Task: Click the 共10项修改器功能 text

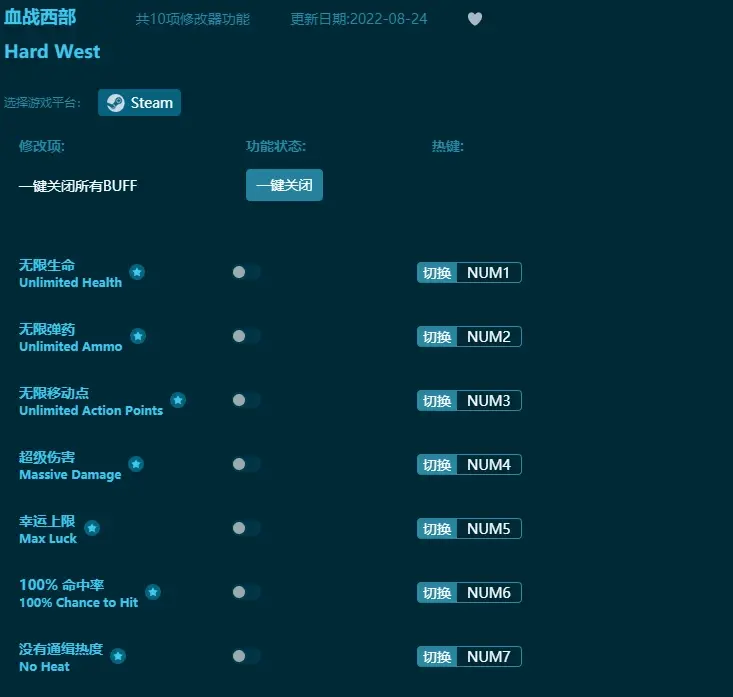Action: 193,19
